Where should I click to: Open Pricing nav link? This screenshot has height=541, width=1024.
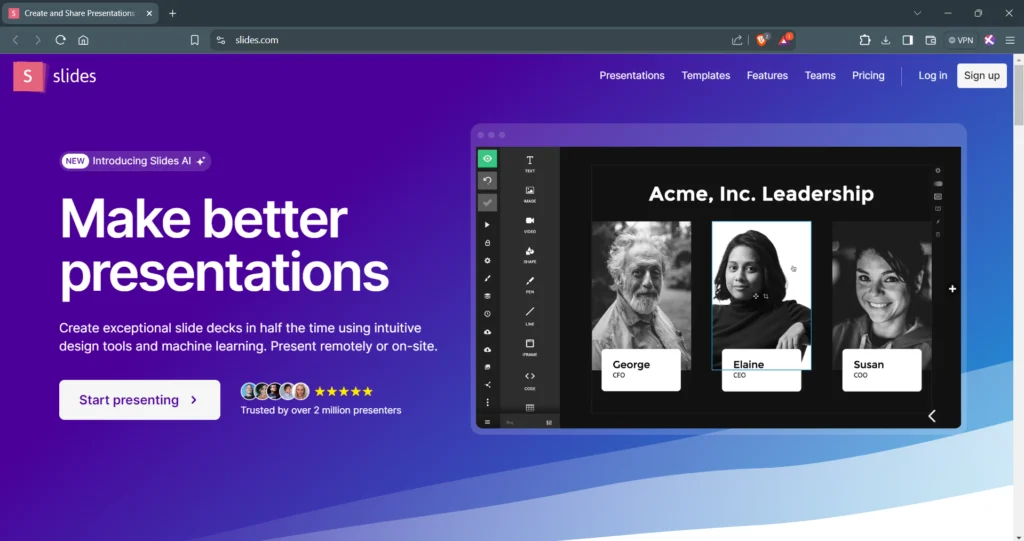click(868, 76)
